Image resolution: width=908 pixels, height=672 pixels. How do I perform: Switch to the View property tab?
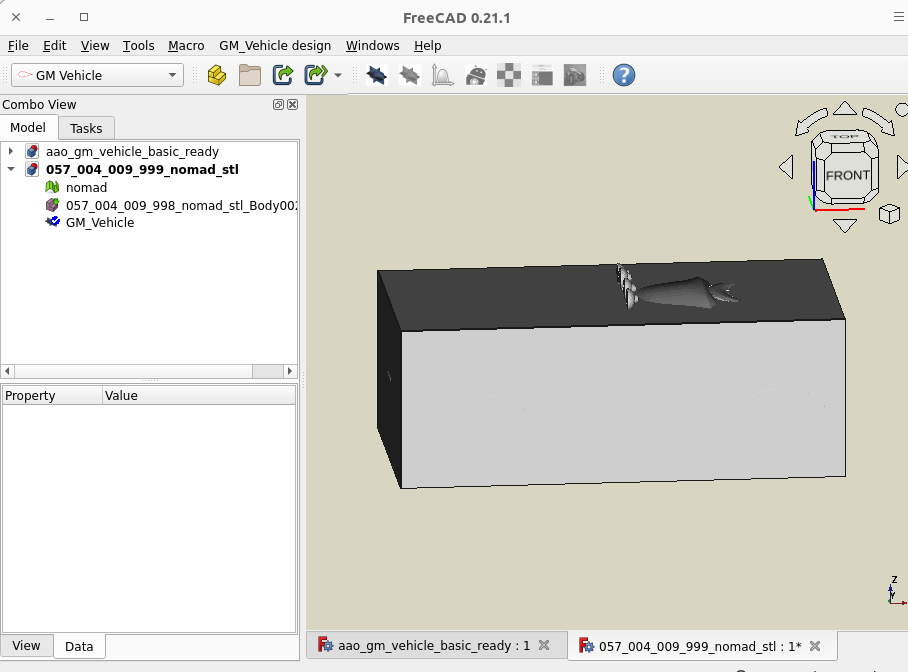pos(26,645)
